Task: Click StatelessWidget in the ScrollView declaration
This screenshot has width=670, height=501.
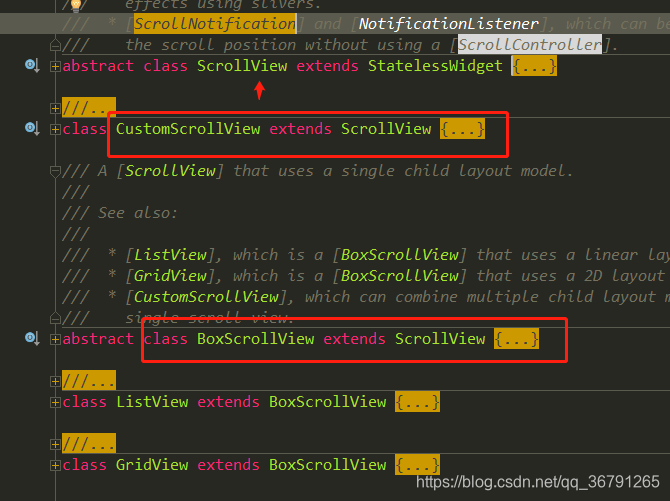Action: point(435,66)
